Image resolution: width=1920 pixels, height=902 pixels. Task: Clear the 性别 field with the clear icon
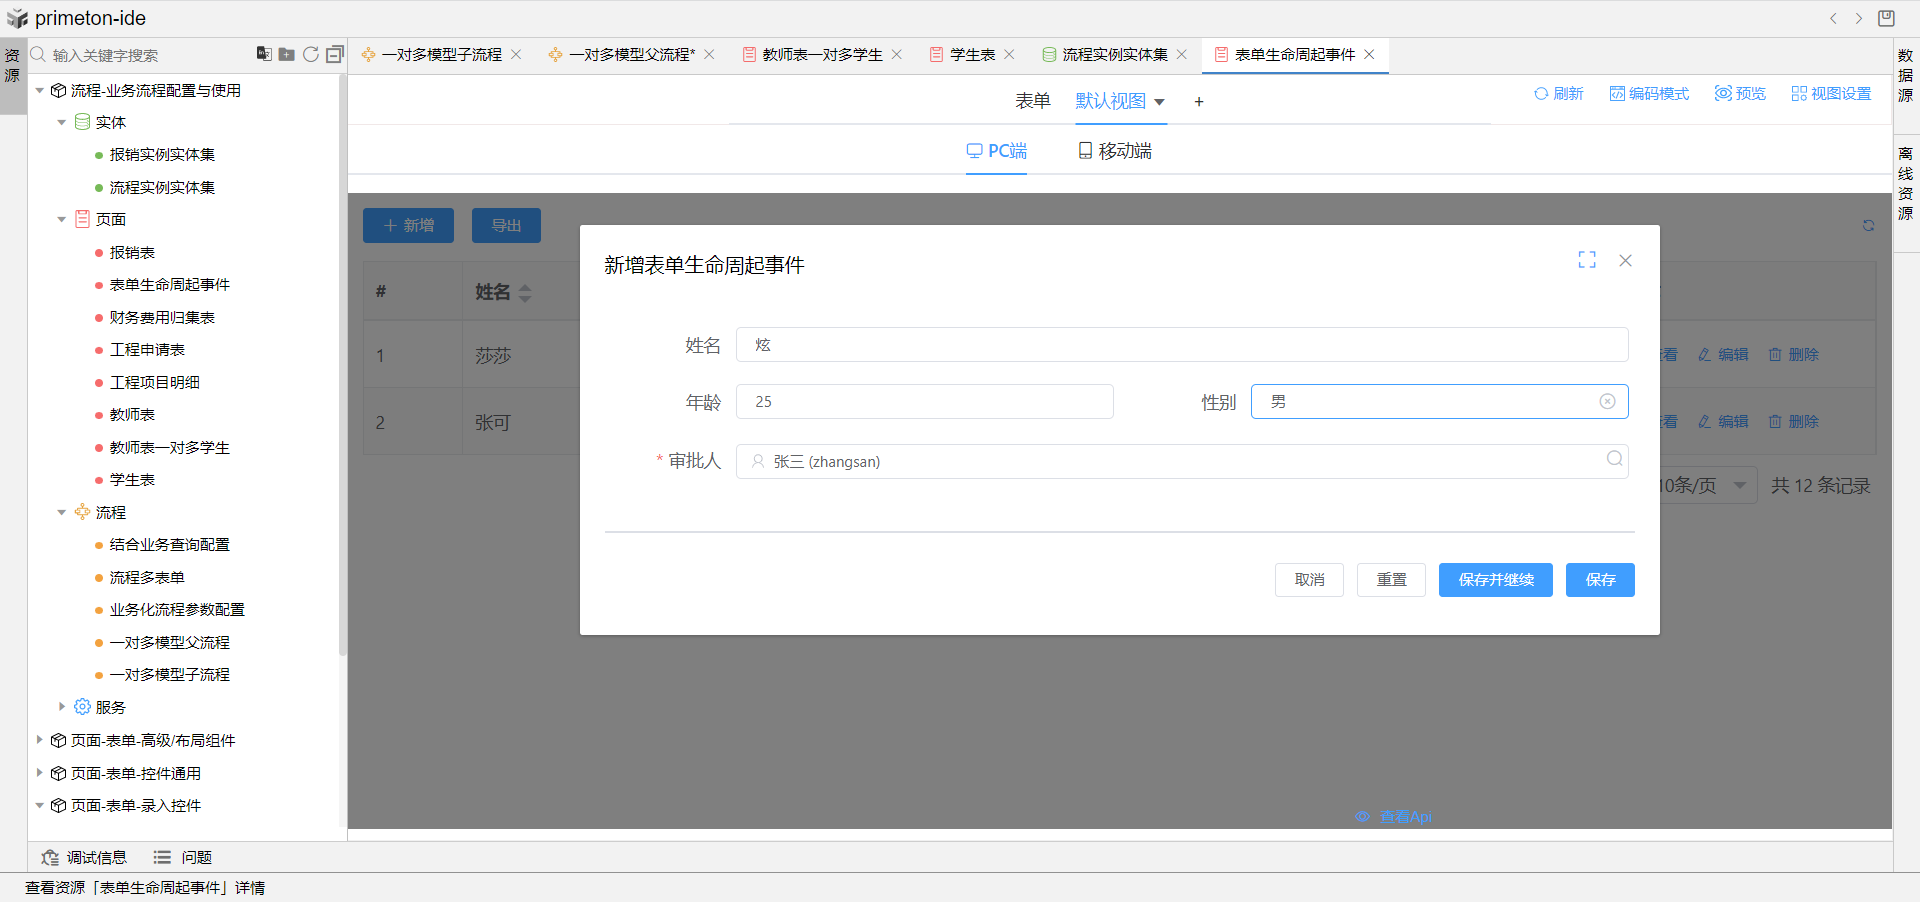pos(1607,402)
